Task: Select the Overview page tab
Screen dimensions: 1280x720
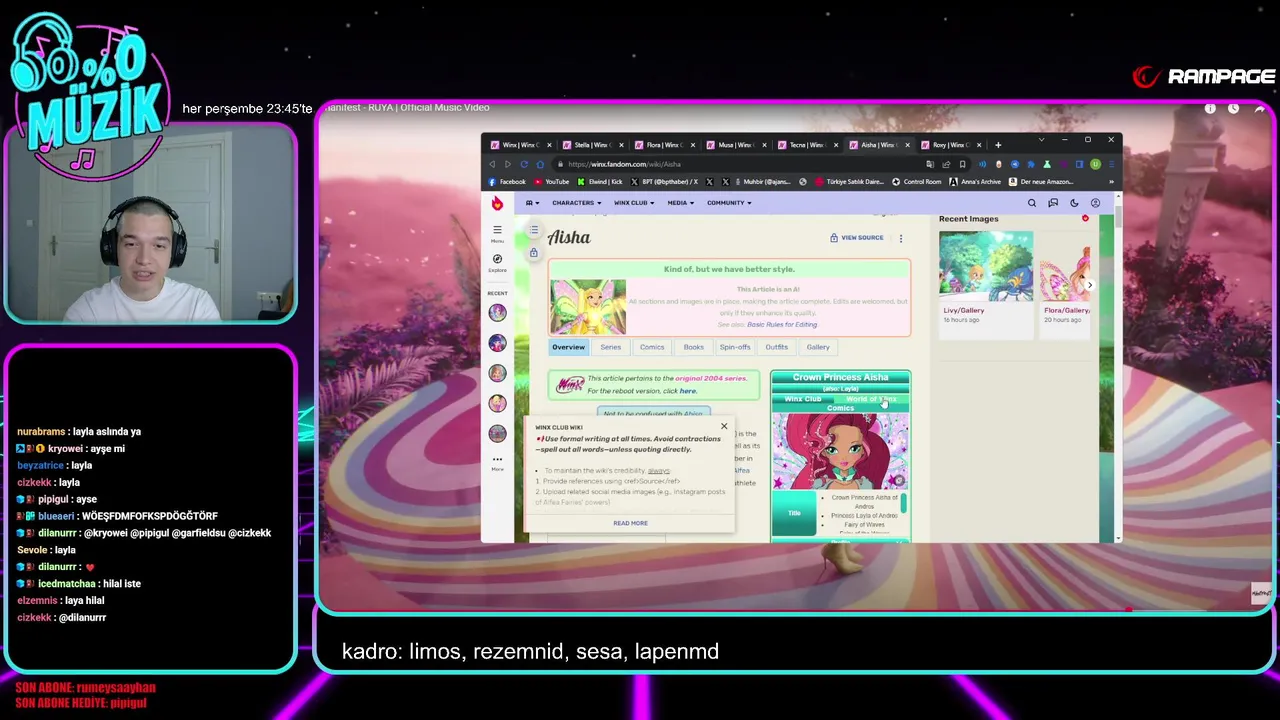Action: pyautogui.click(x=568, y=347)
